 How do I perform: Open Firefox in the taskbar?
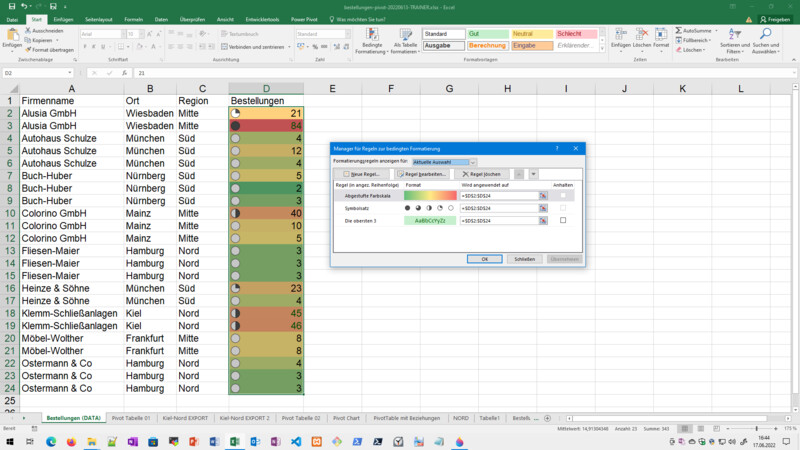tap(71, 441)
